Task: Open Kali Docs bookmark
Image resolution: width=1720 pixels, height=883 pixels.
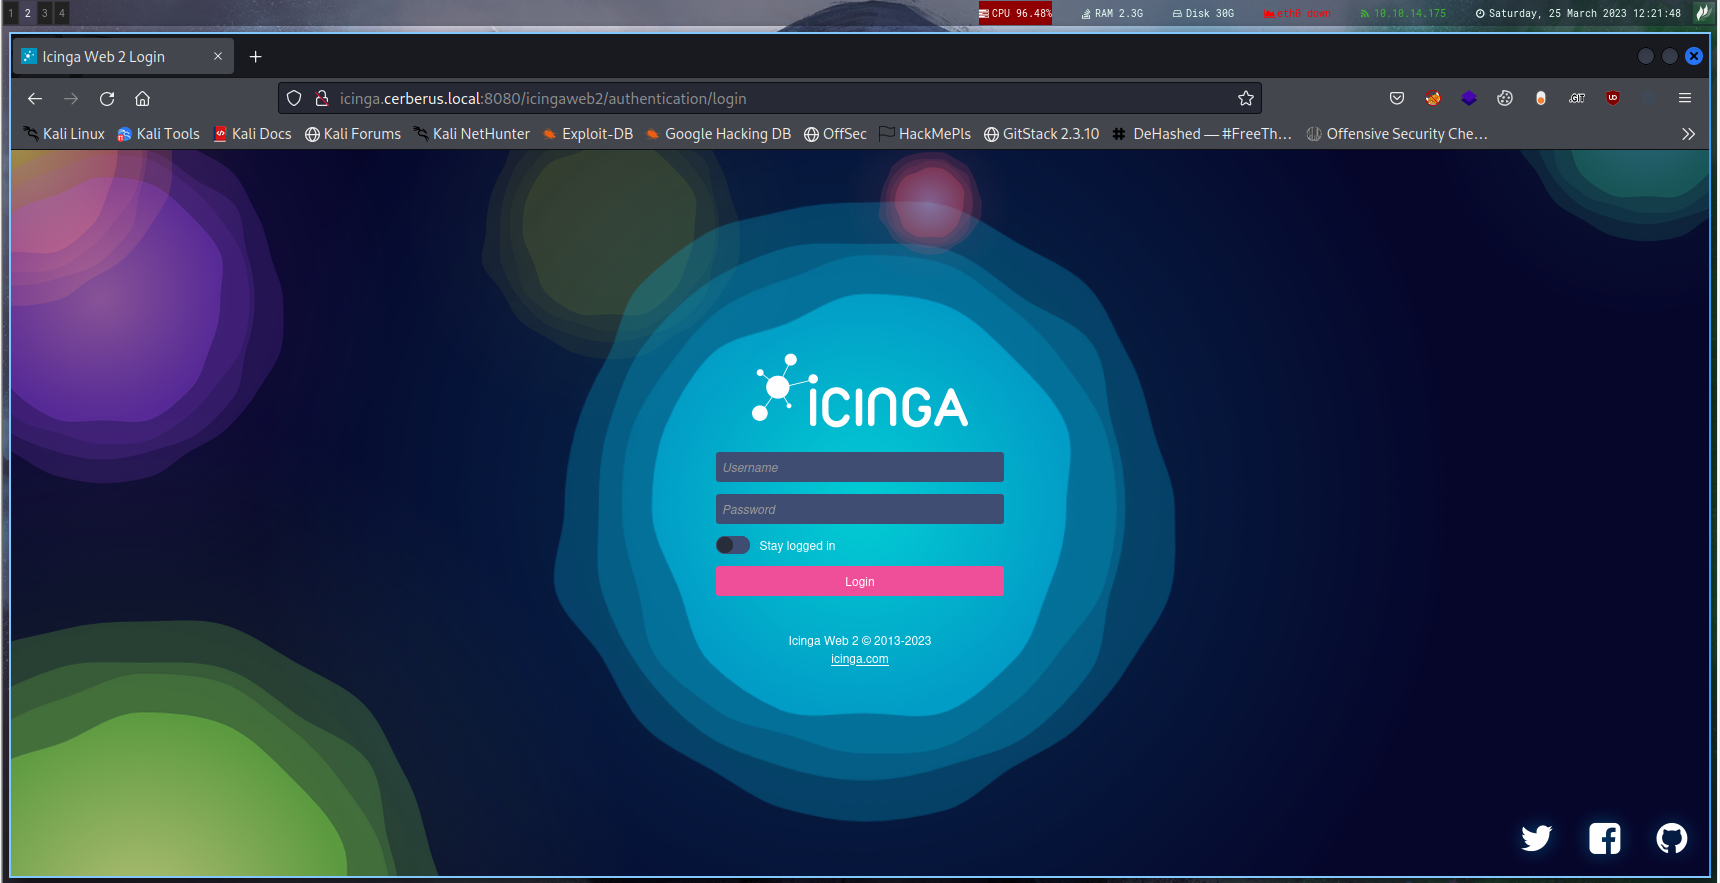Action: [252, 134]
